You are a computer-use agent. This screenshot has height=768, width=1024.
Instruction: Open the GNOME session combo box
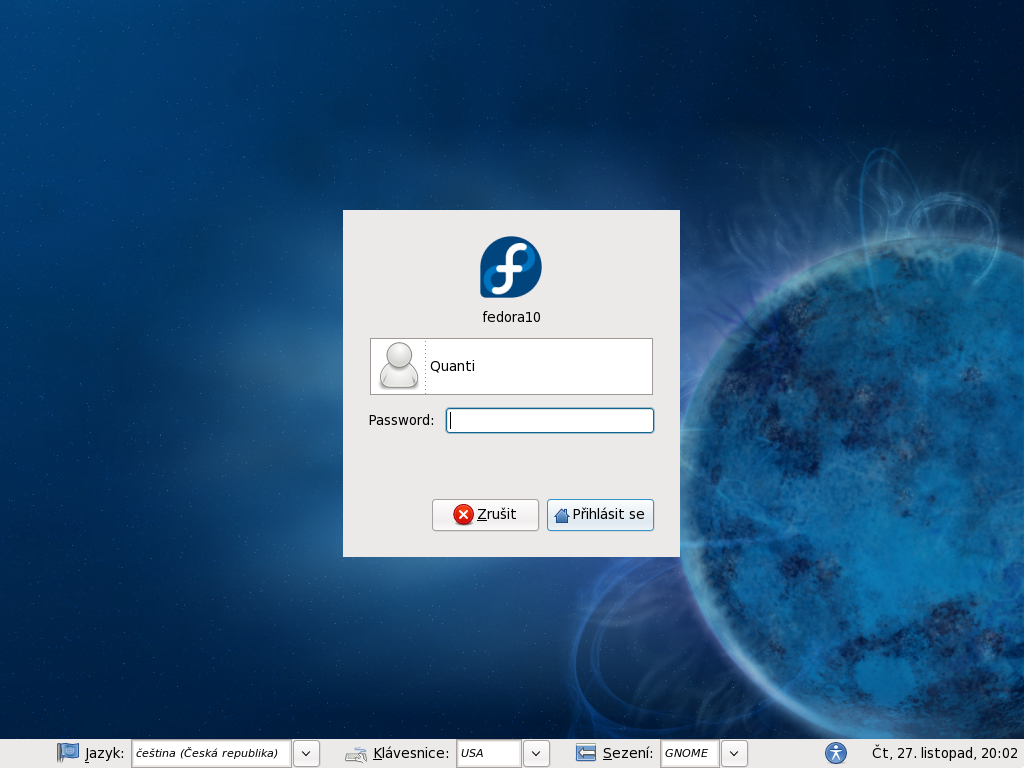tap(690, 754)
